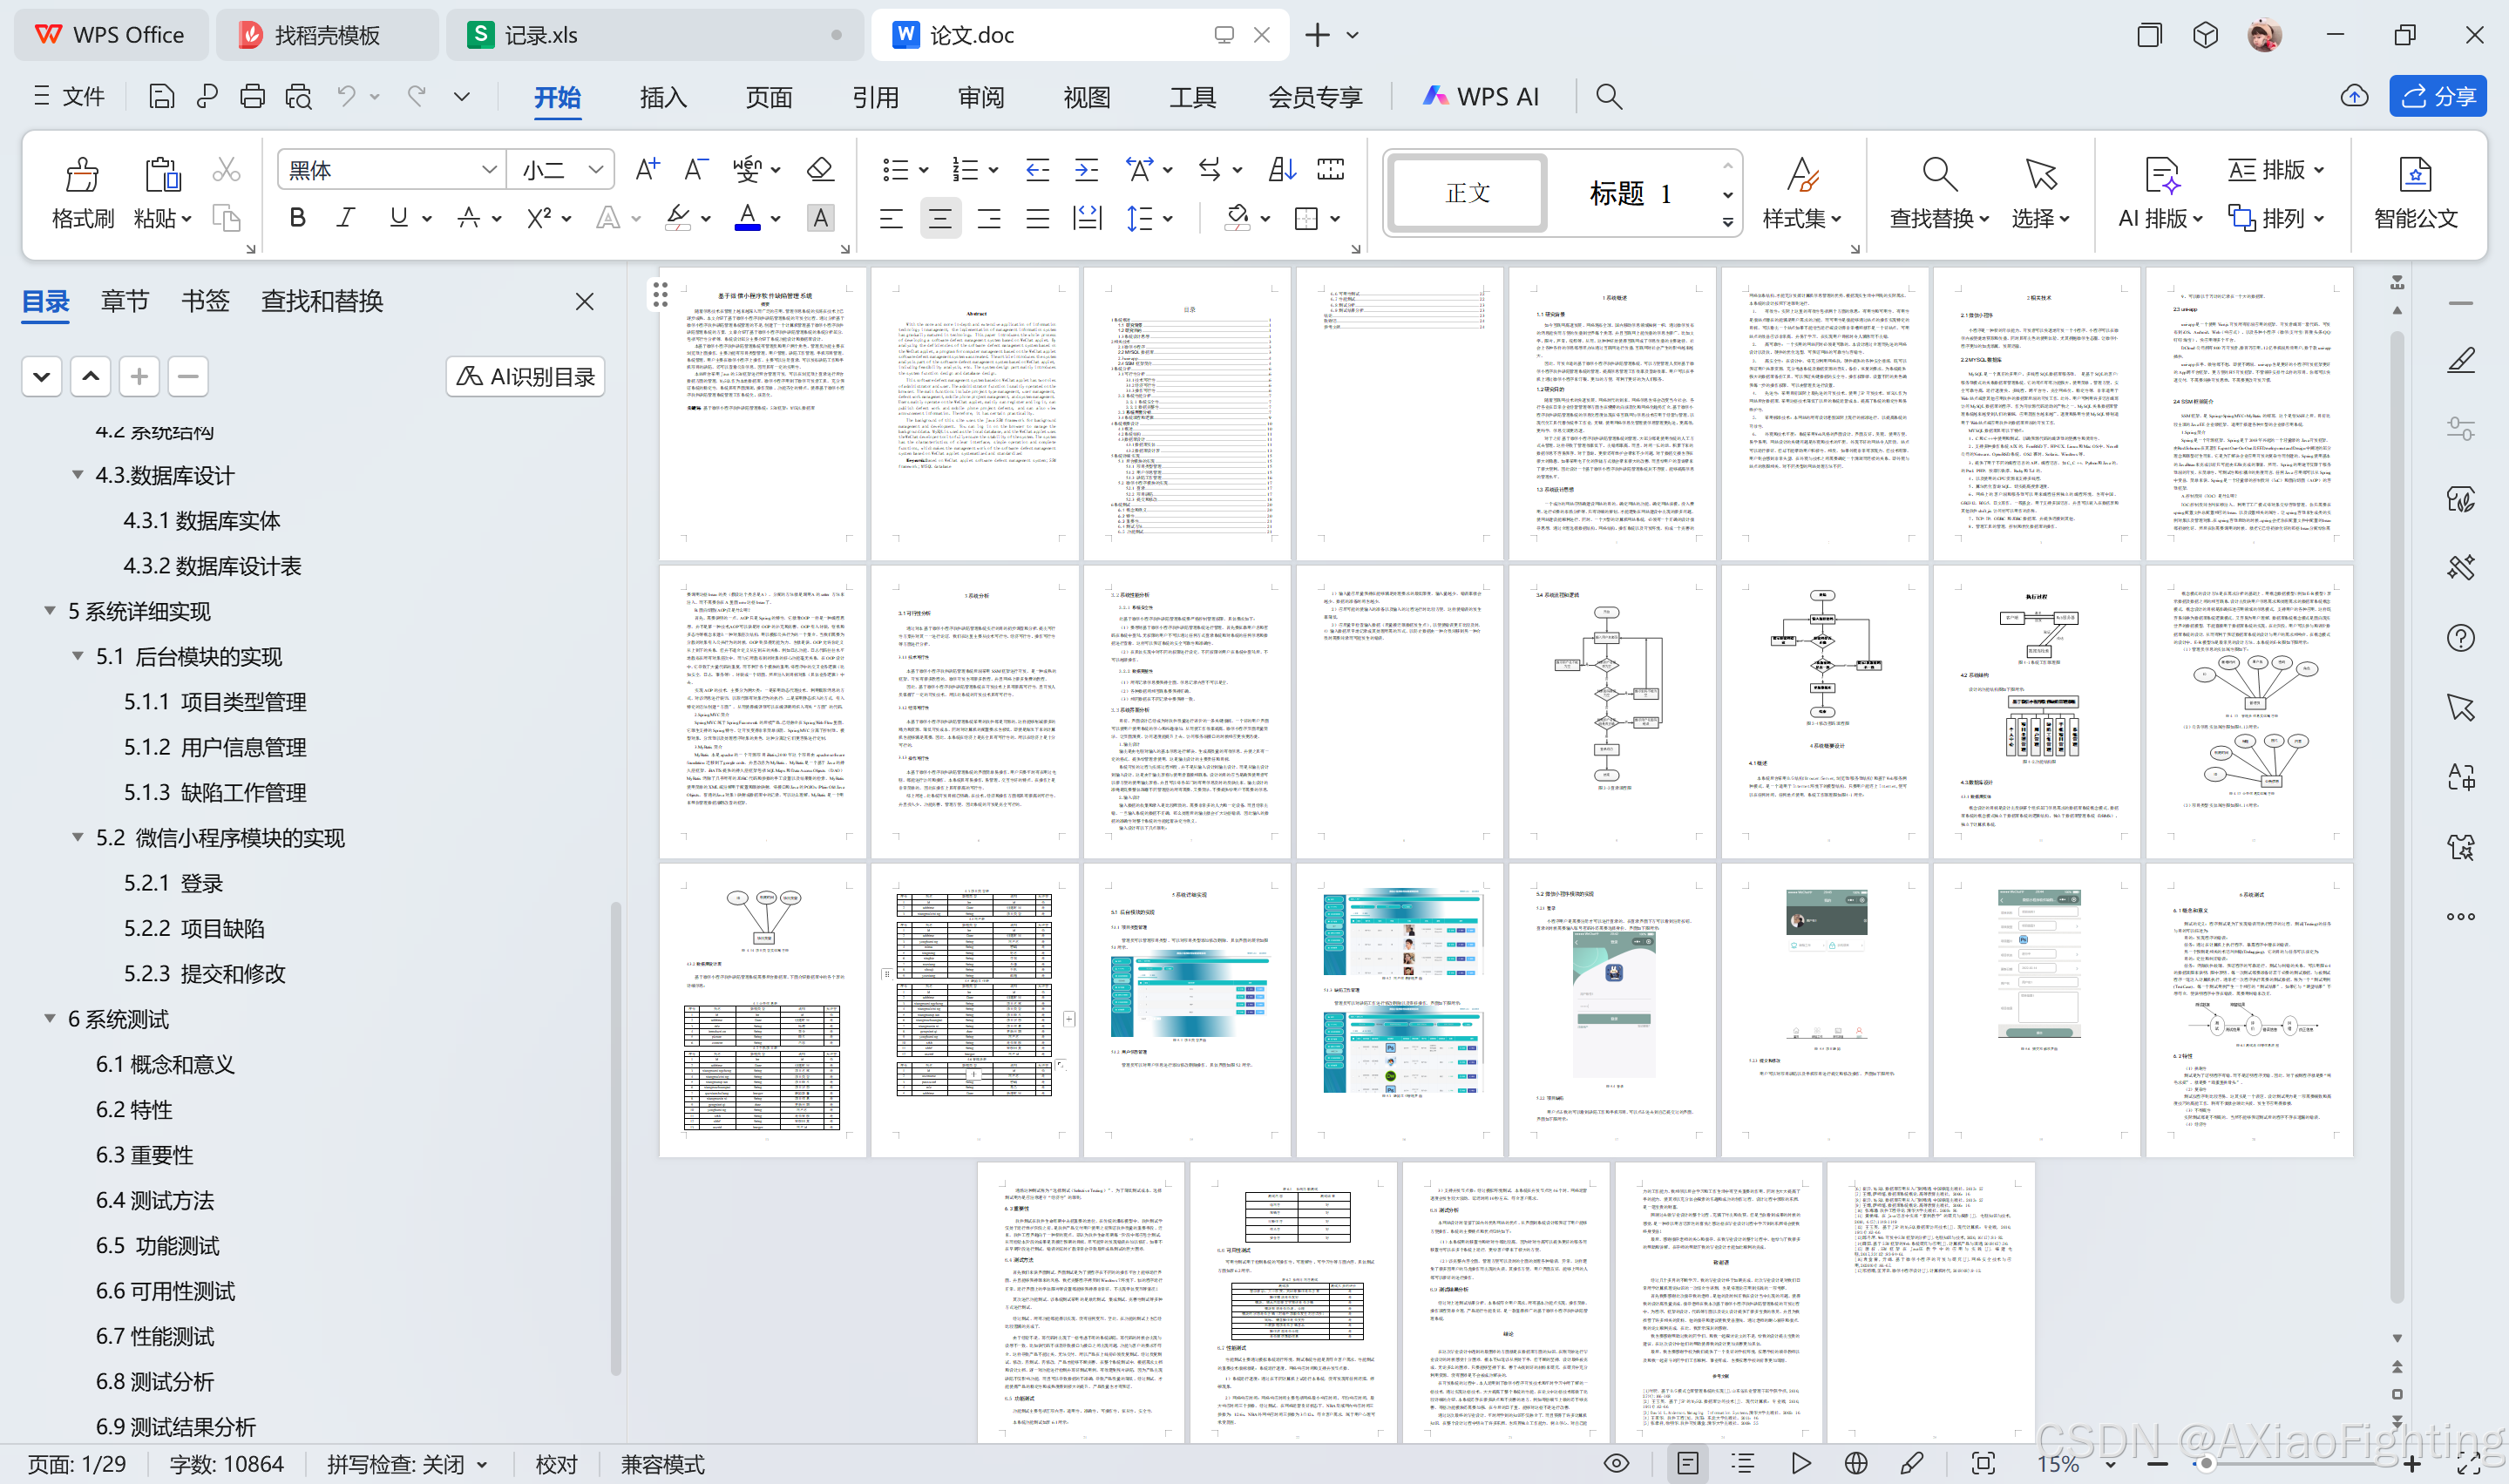Apply the 标题 1 style

(1630, 193)
